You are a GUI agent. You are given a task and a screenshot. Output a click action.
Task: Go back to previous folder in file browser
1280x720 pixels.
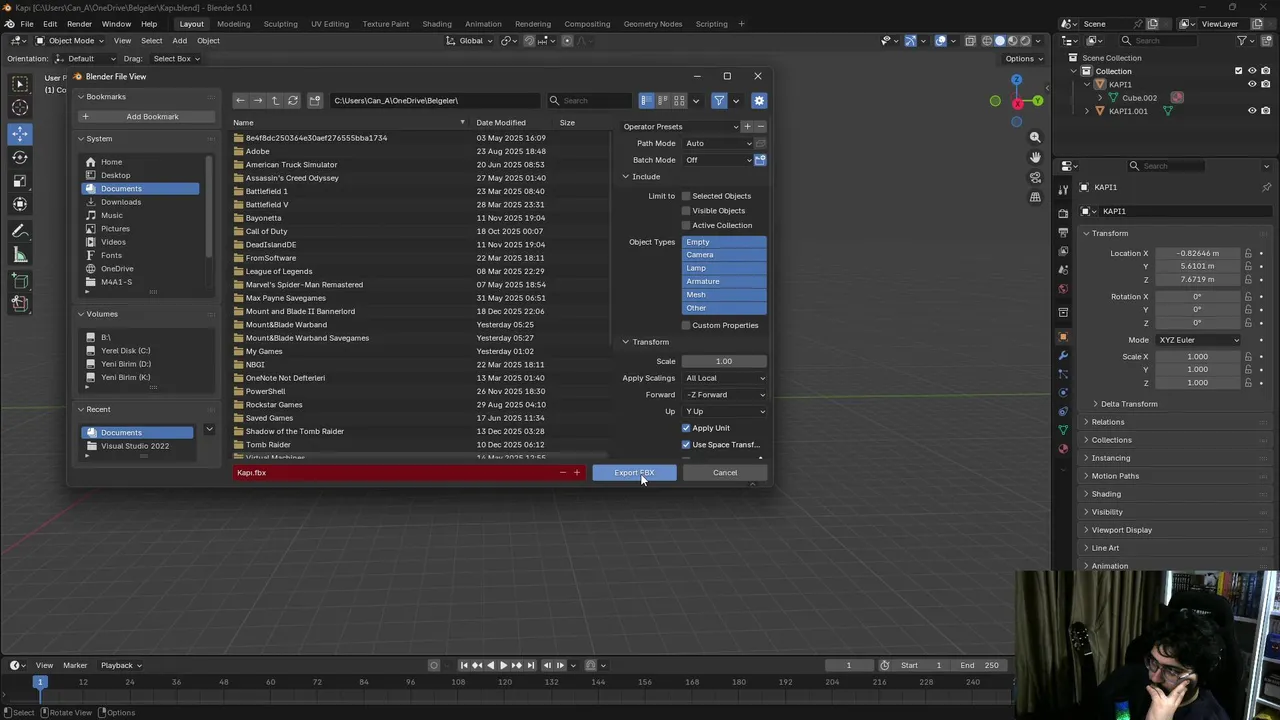pos(240,100)
